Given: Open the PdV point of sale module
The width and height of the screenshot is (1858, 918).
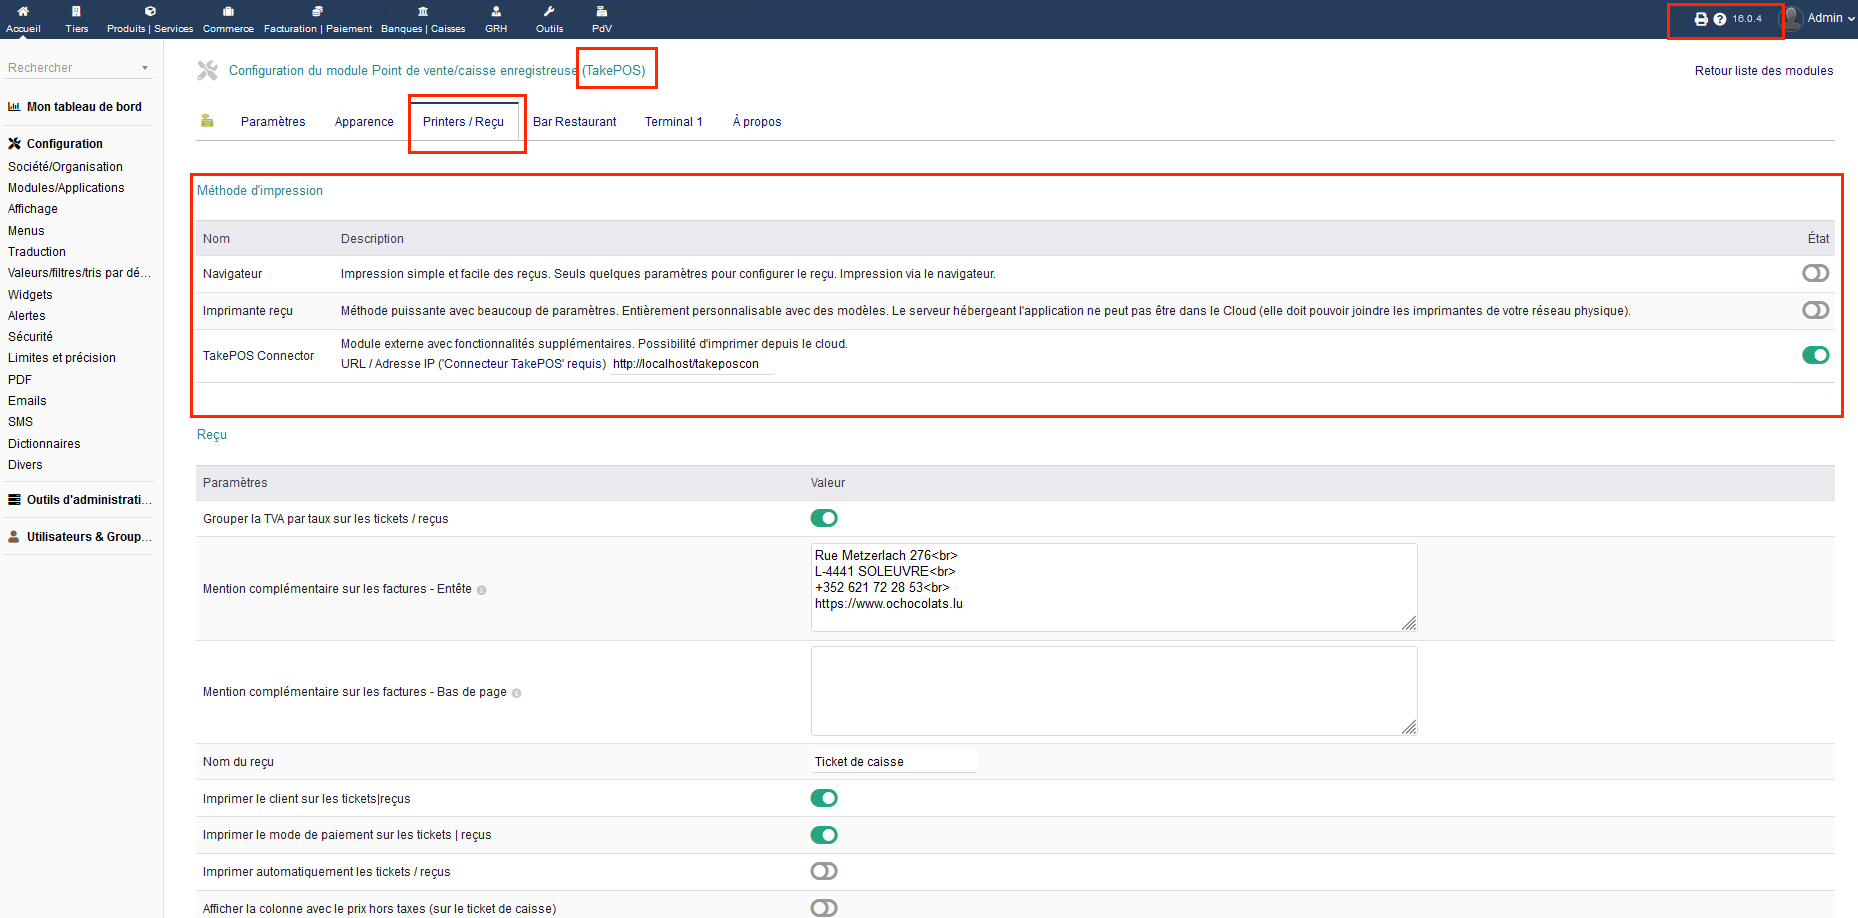Looking at the screenshot, I should click(x=601, y=18).
